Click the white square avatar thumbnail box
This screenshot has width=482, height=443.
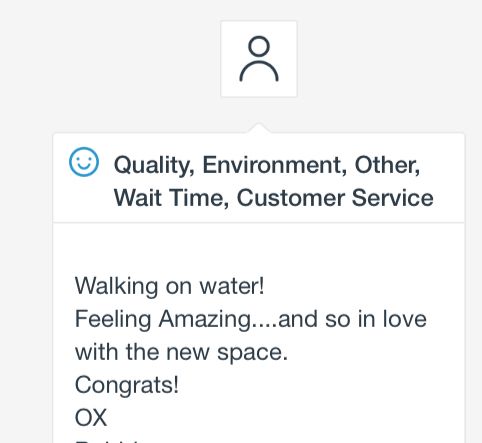pyautogui.click(x=259, y=59)
